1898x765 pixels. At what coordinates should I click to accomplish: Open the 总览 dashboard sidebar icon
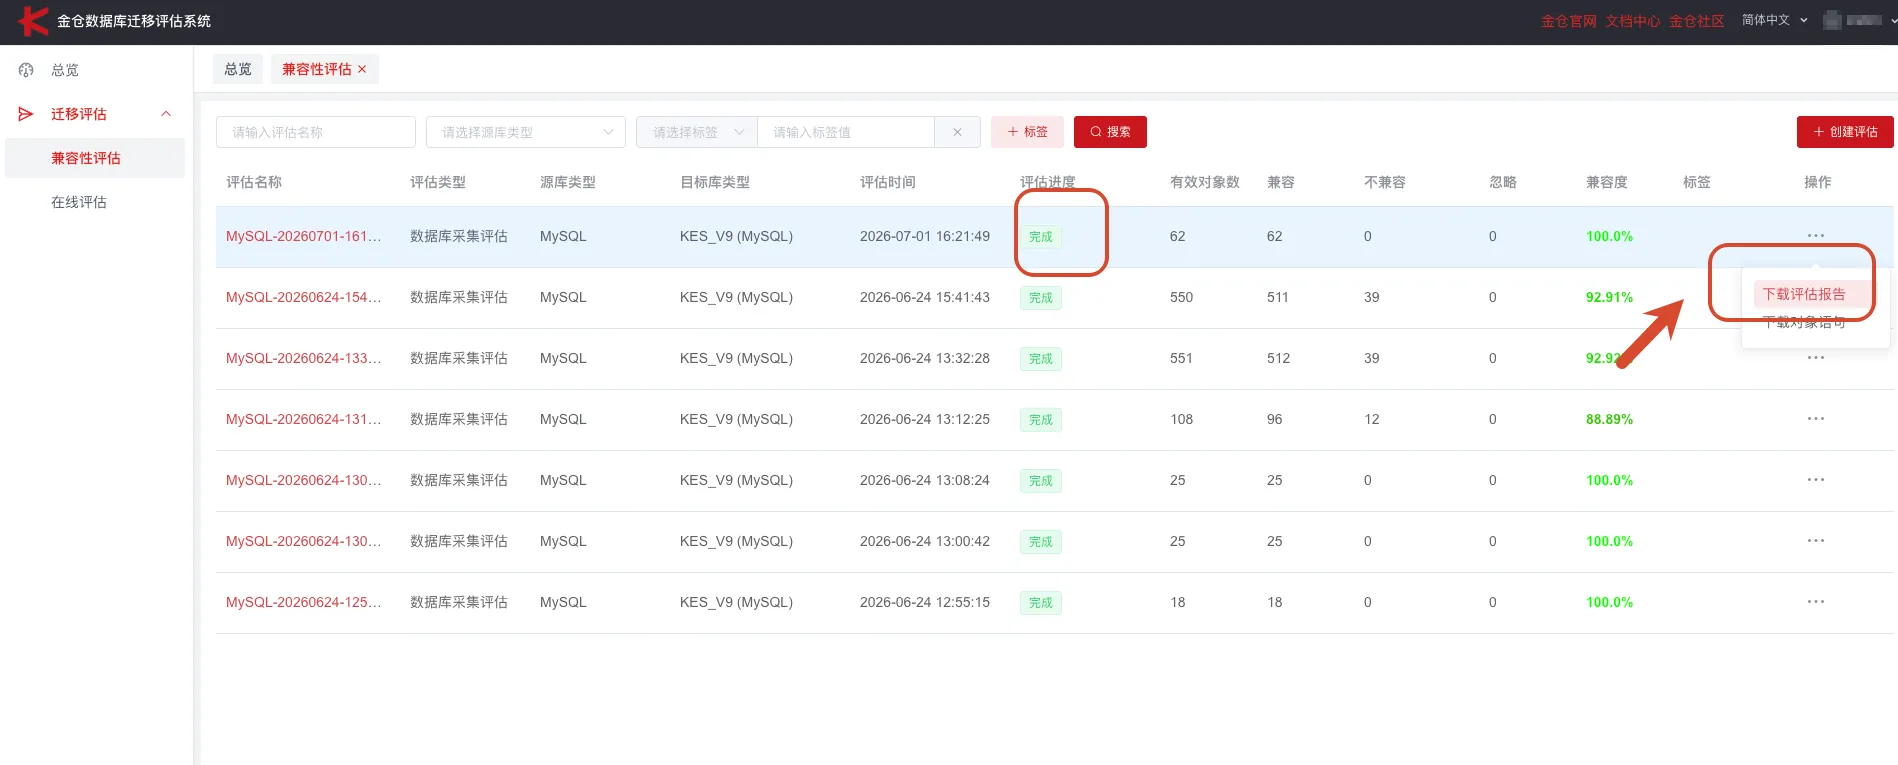[27, 70]
